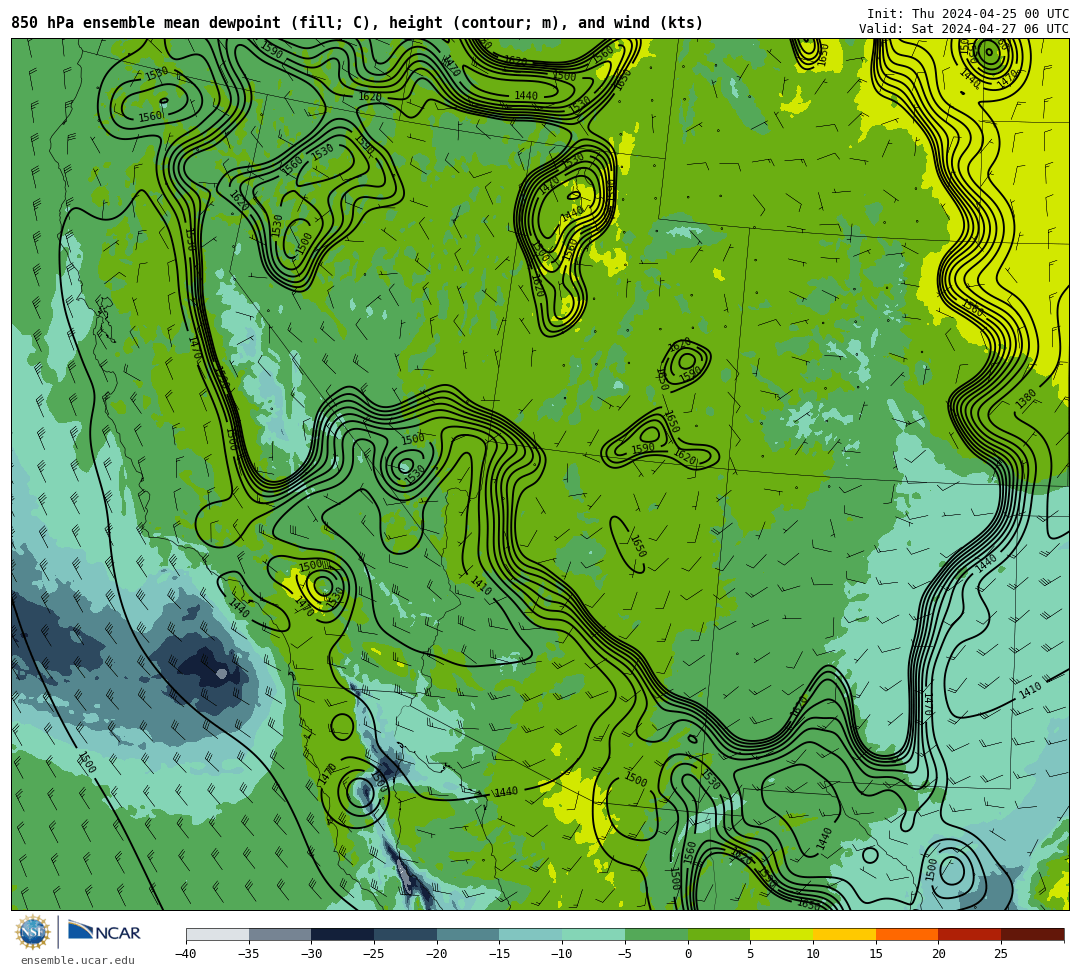The width and height of the screenshot is (1080, 973).
Task: Click the 25 colorbar tick label
Action: pyautogui.click(x=1001, y=954)
